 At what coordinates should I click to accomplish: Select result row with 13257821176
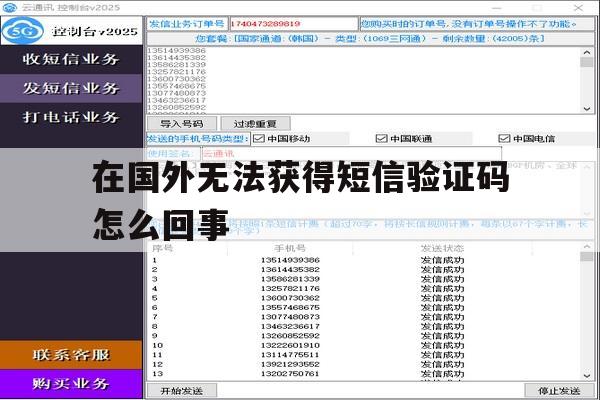[364, 288]
